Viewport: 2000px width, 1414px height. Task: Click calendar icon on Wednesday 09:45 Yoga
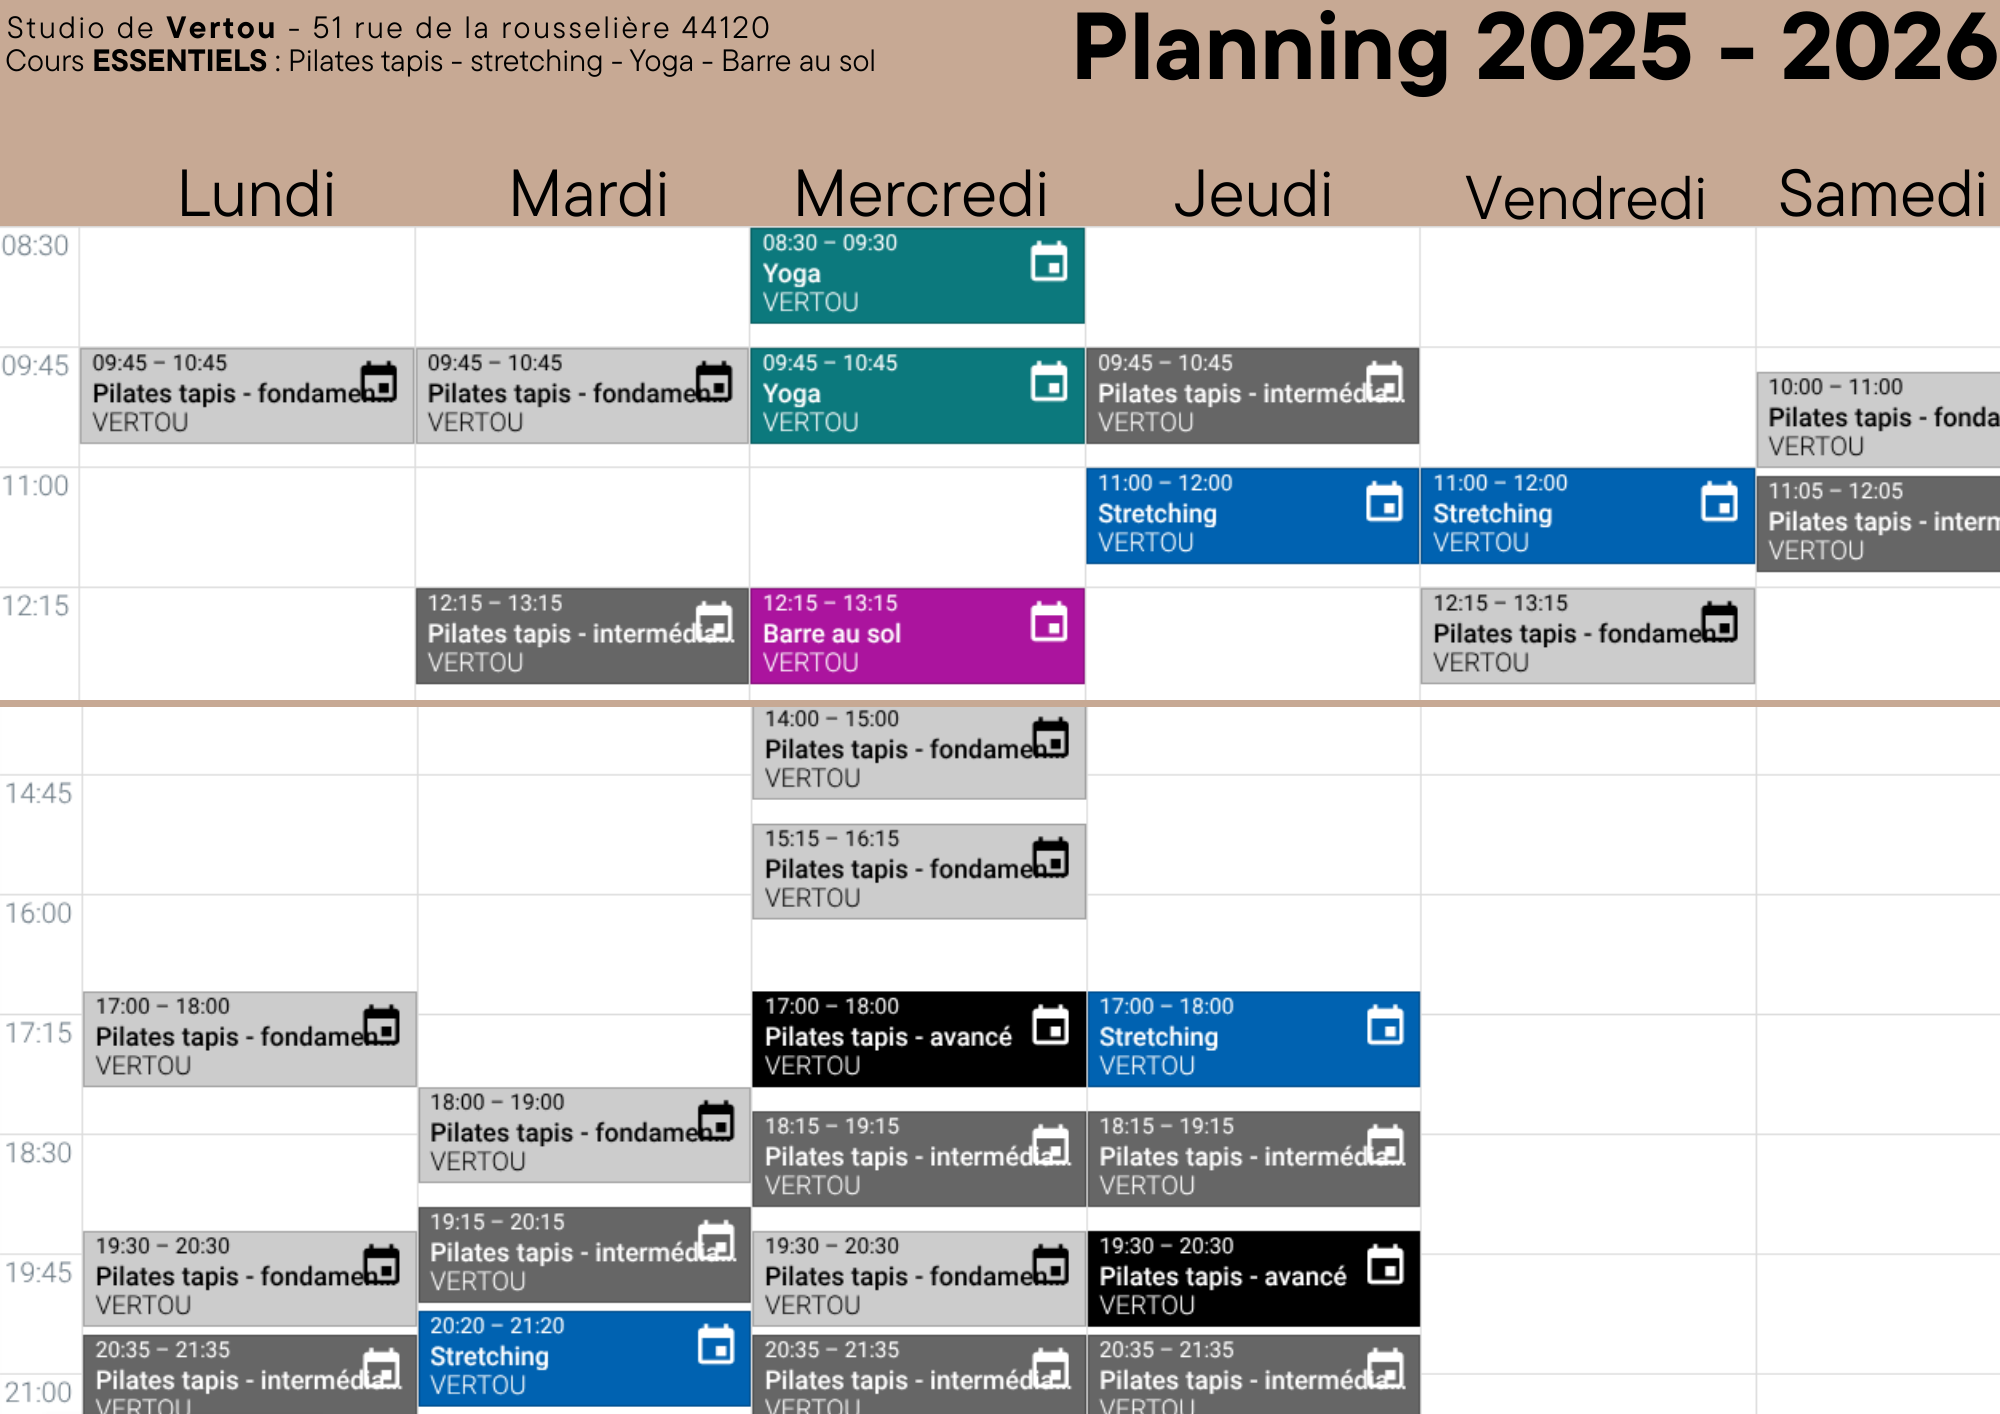(1049, 382)
